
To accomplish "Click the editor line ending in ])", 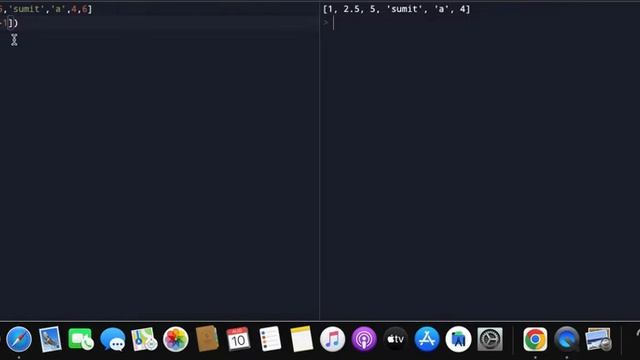I will coord(9,23).
